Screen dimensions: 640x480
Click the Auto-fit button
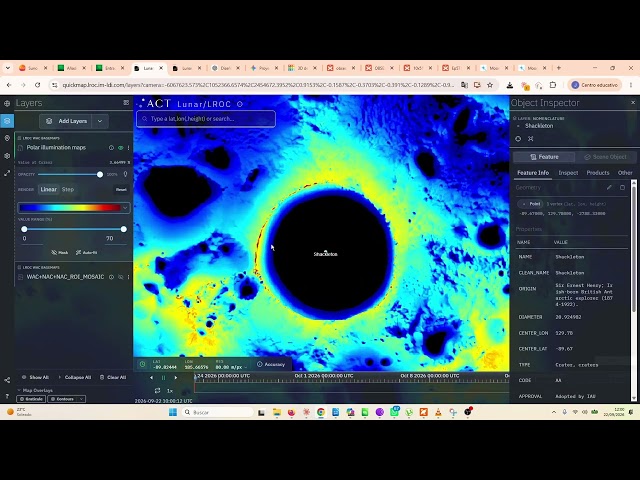(x=87, y=253)
